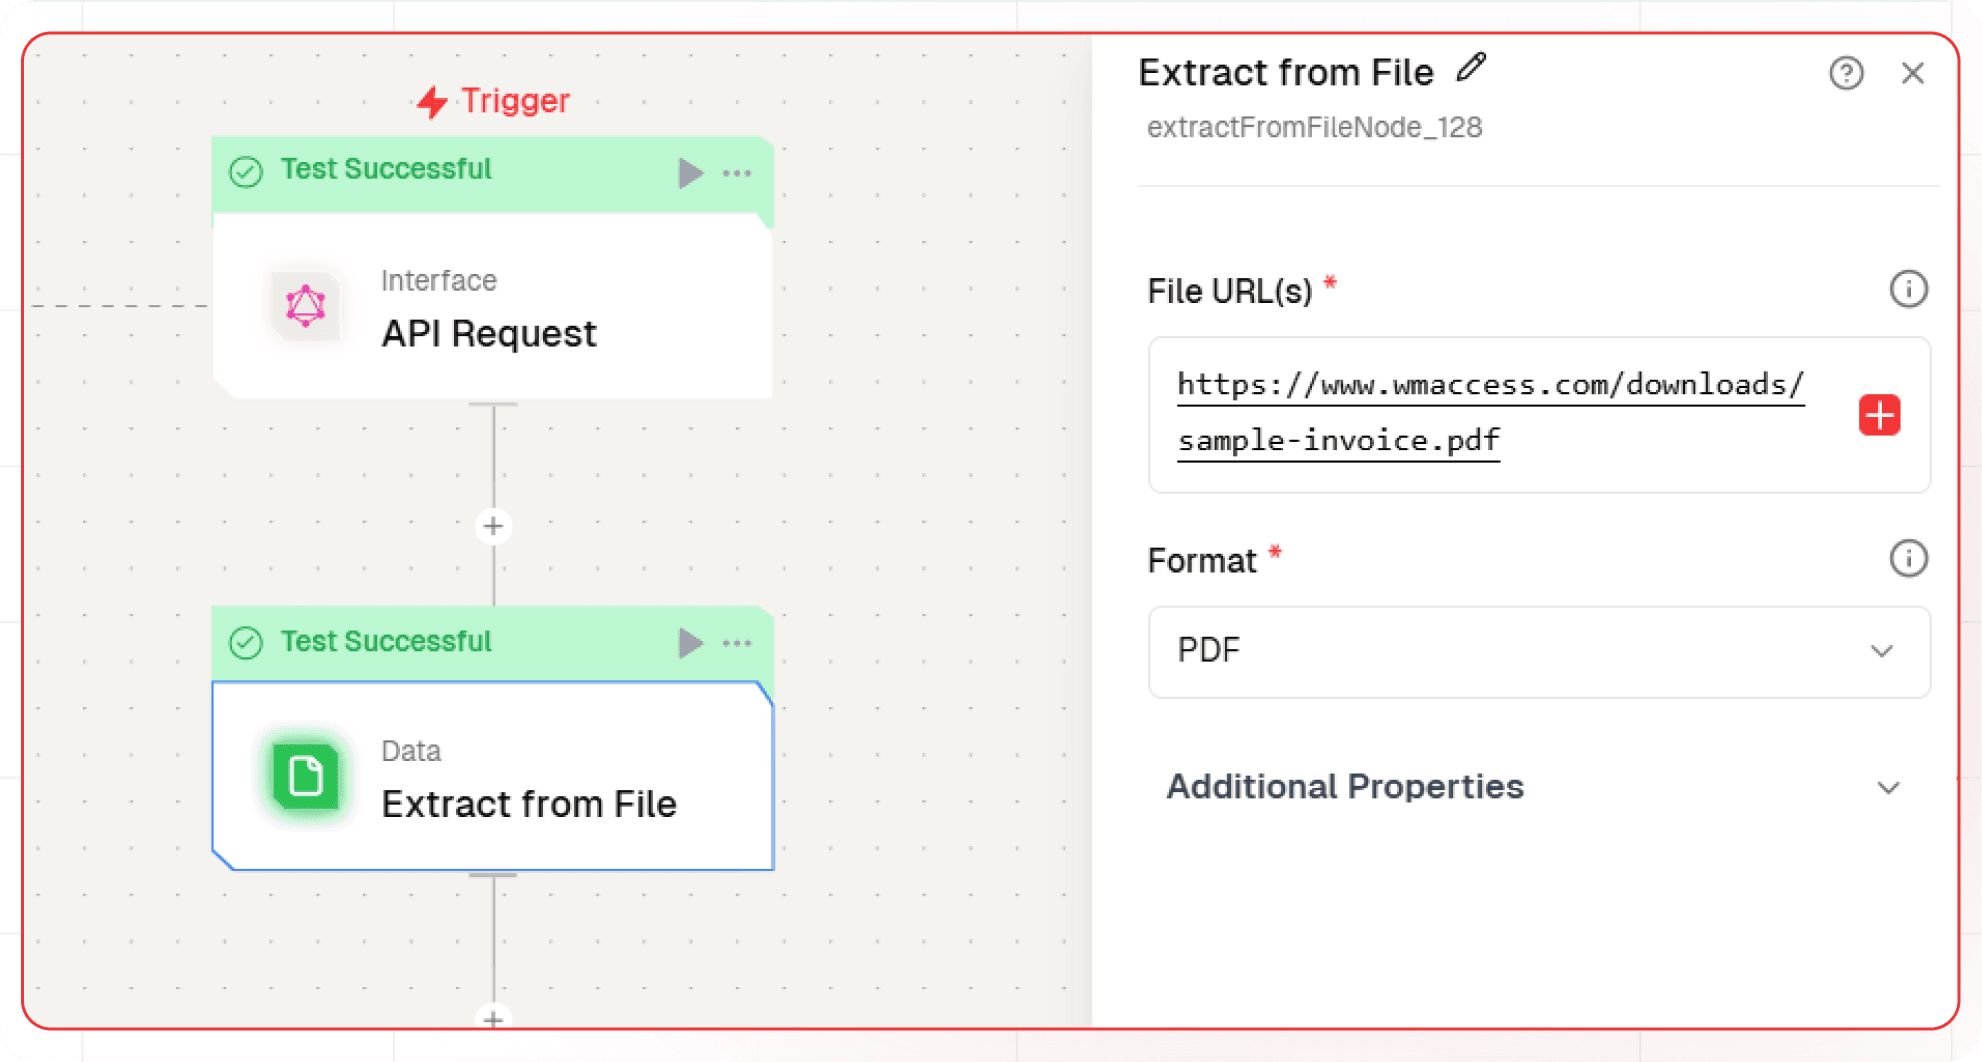Click the green Extract from File icon

306,776
